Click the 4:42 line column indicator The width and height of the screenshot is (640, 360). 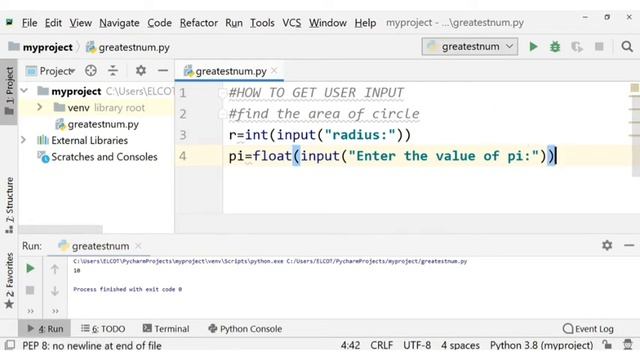click(x=350, y=345)
